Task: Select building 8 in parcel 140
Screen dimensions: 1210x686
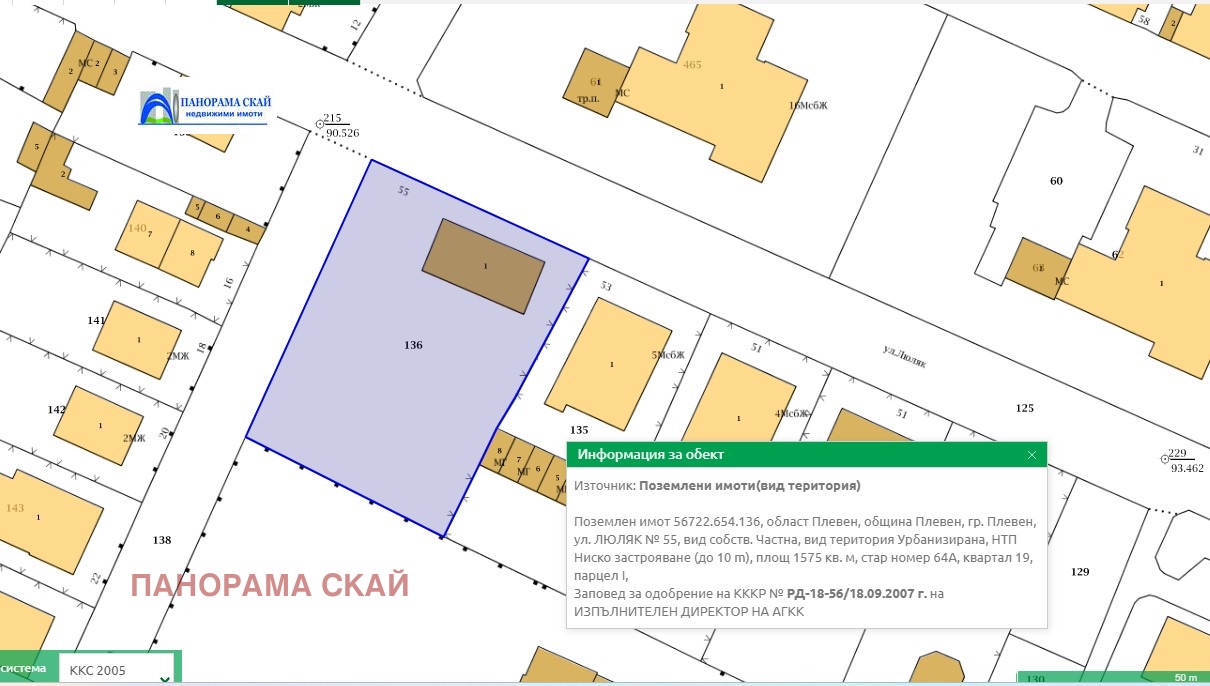Action: 192,253
